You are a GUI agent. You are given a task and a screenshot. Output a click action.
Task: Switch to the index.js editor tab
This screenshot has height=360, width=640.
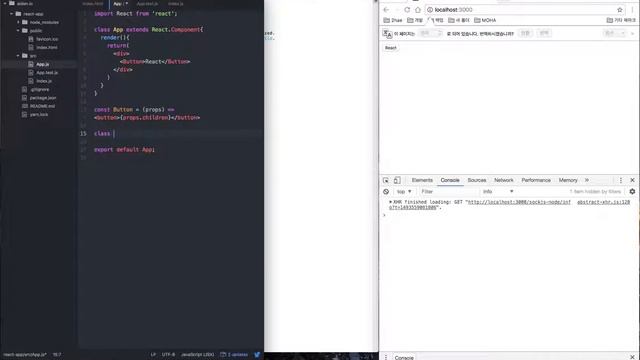coord(176,4)
